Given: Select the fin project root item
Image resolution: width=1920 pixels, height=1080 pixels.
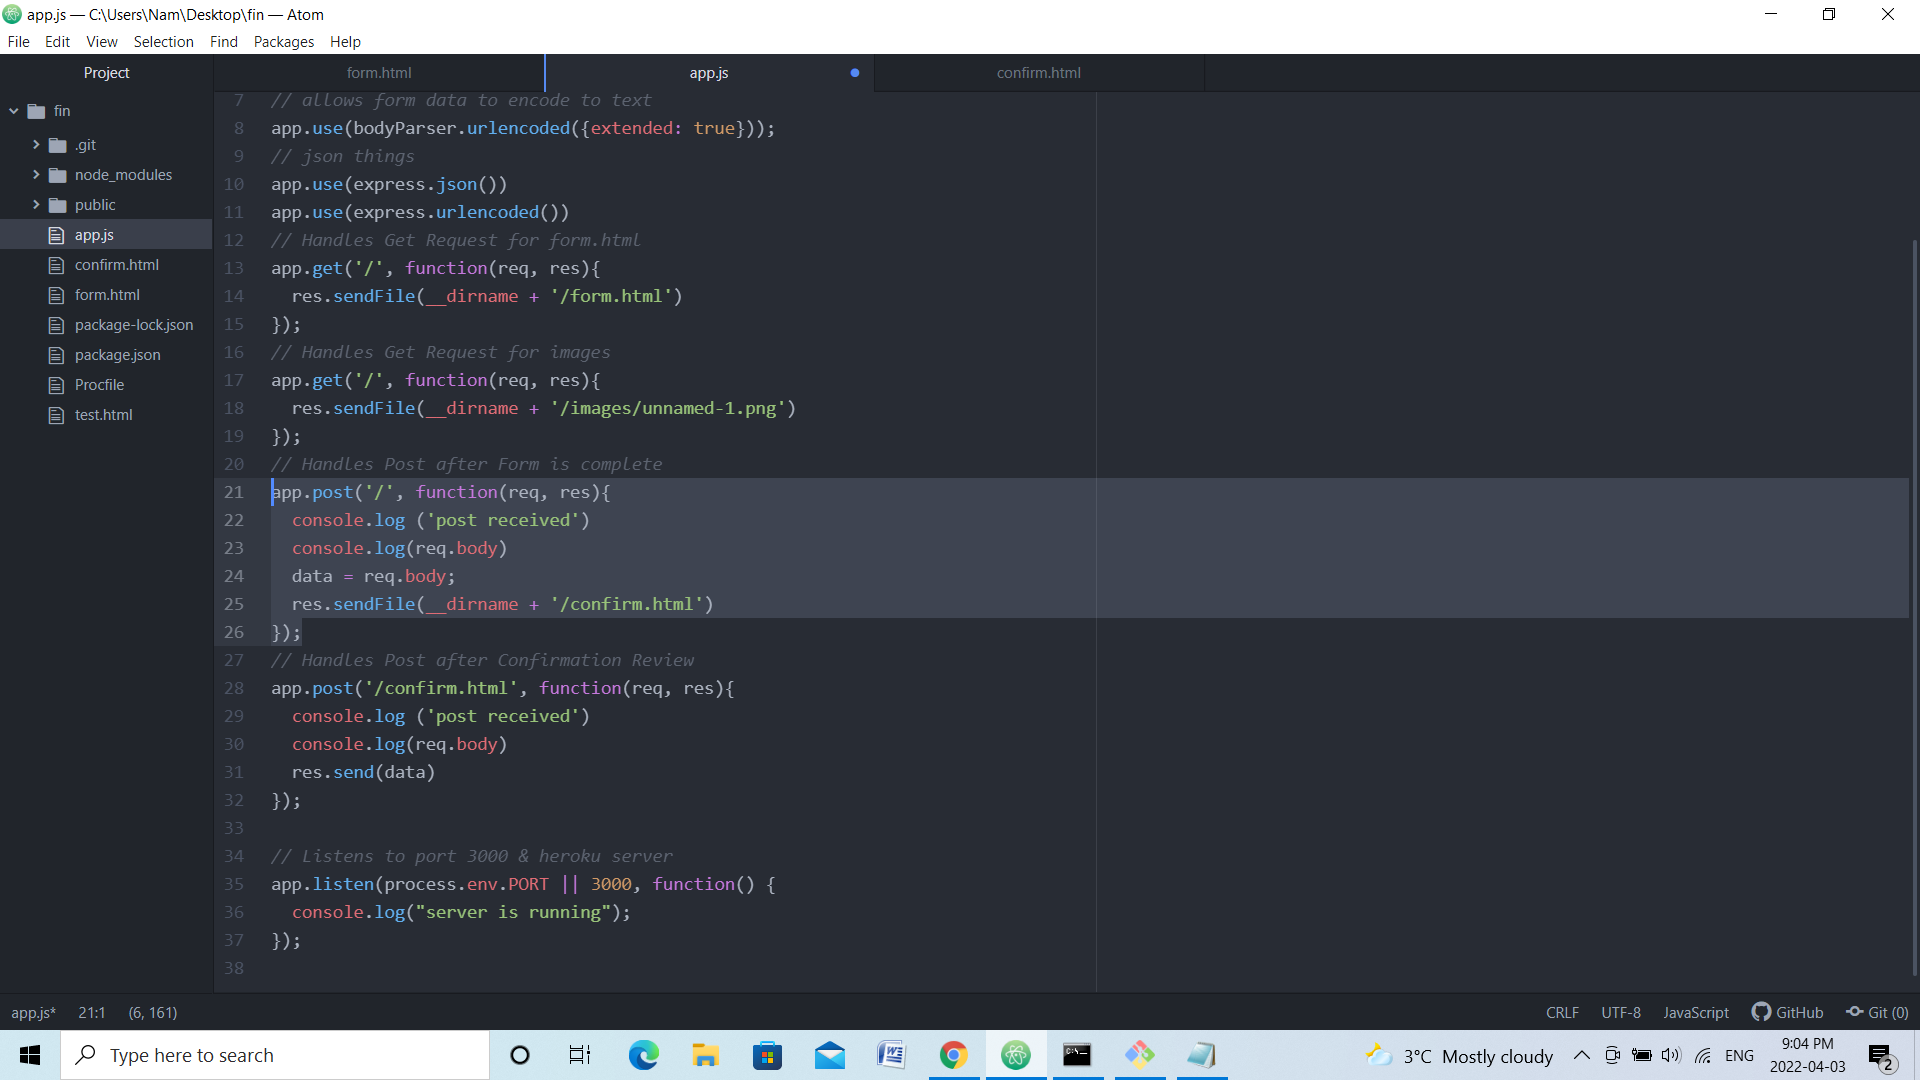Looking at the screenshot, I should 61,111.
